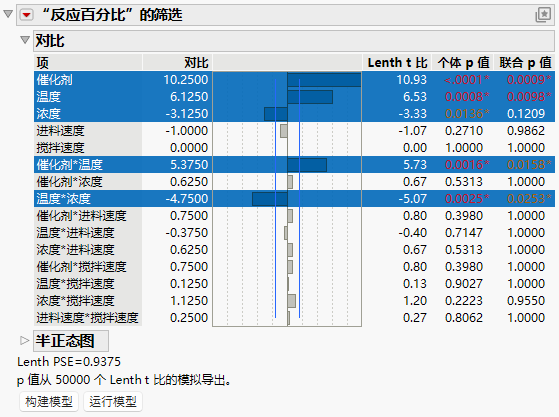559x417 pixels.
Task: Click the 构建模型 button
Action: point(49,401)
